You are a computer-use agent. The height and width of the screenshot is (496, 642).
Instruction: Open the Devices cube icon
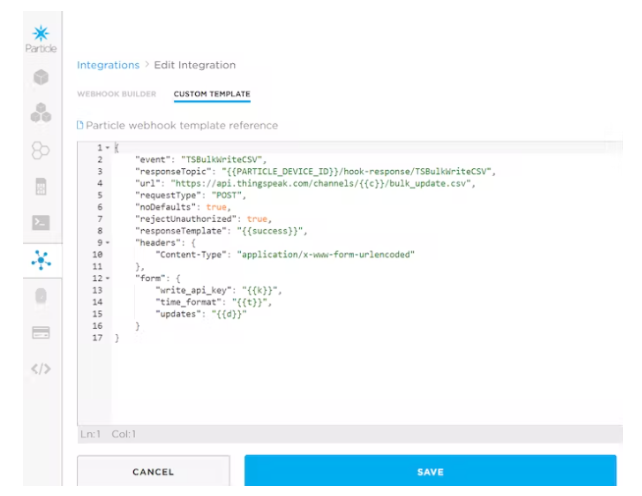click(41, 77)
